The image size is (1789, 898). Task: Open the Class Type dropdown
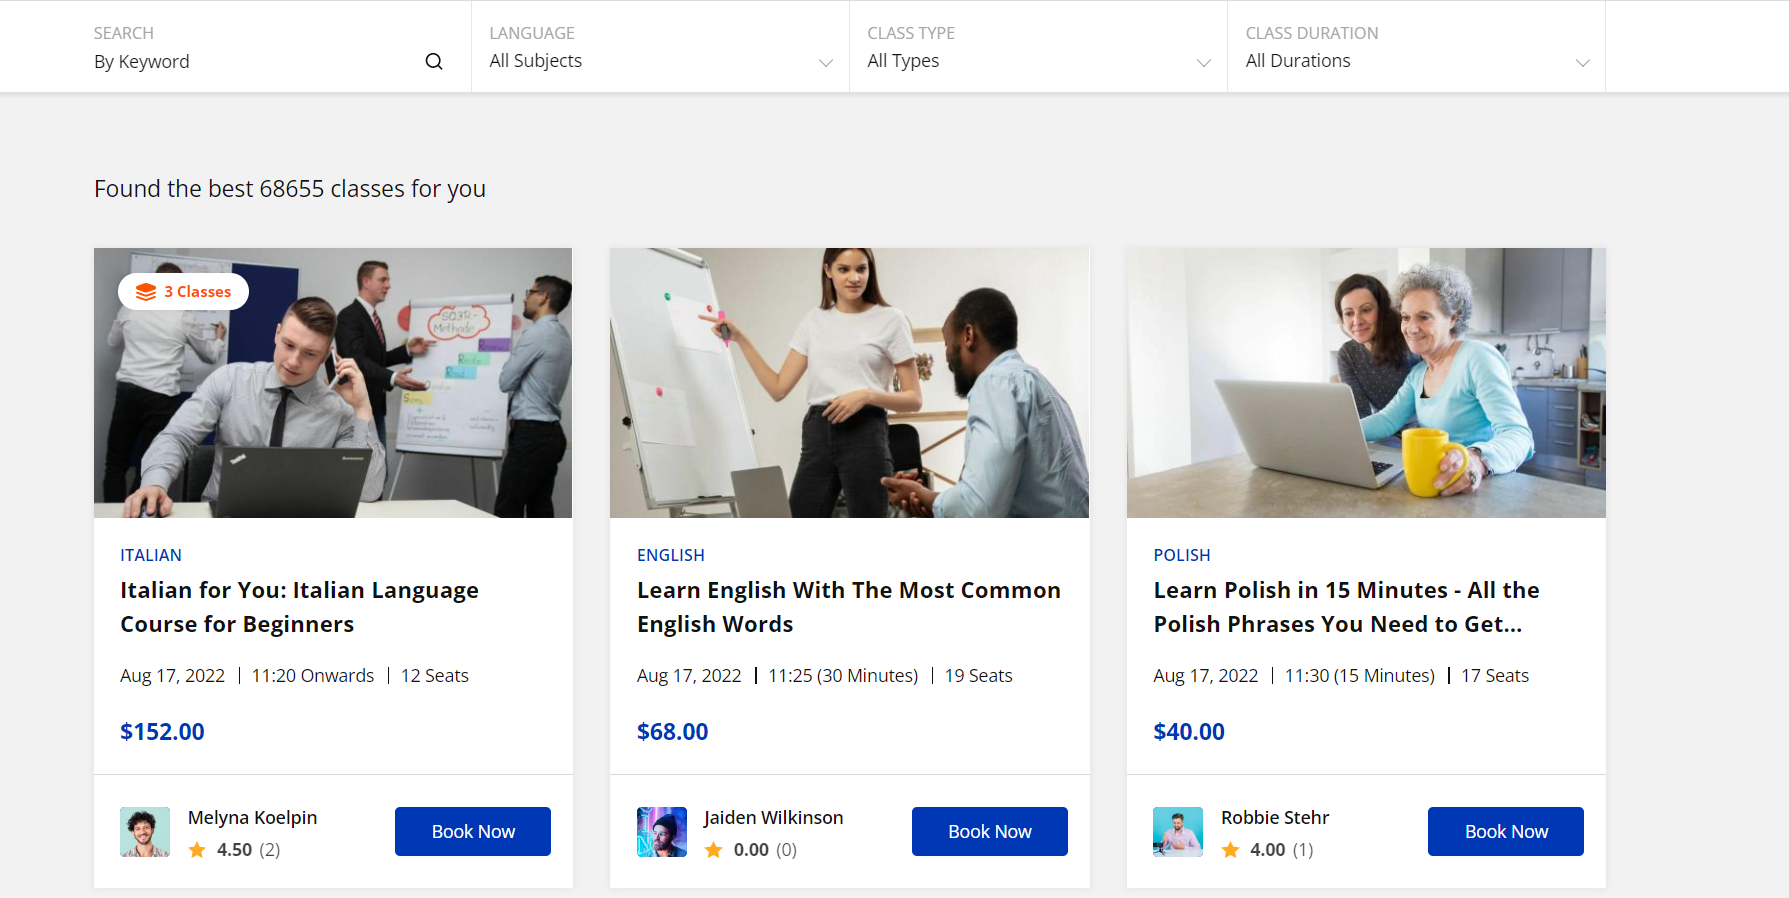click(1038, 61)
